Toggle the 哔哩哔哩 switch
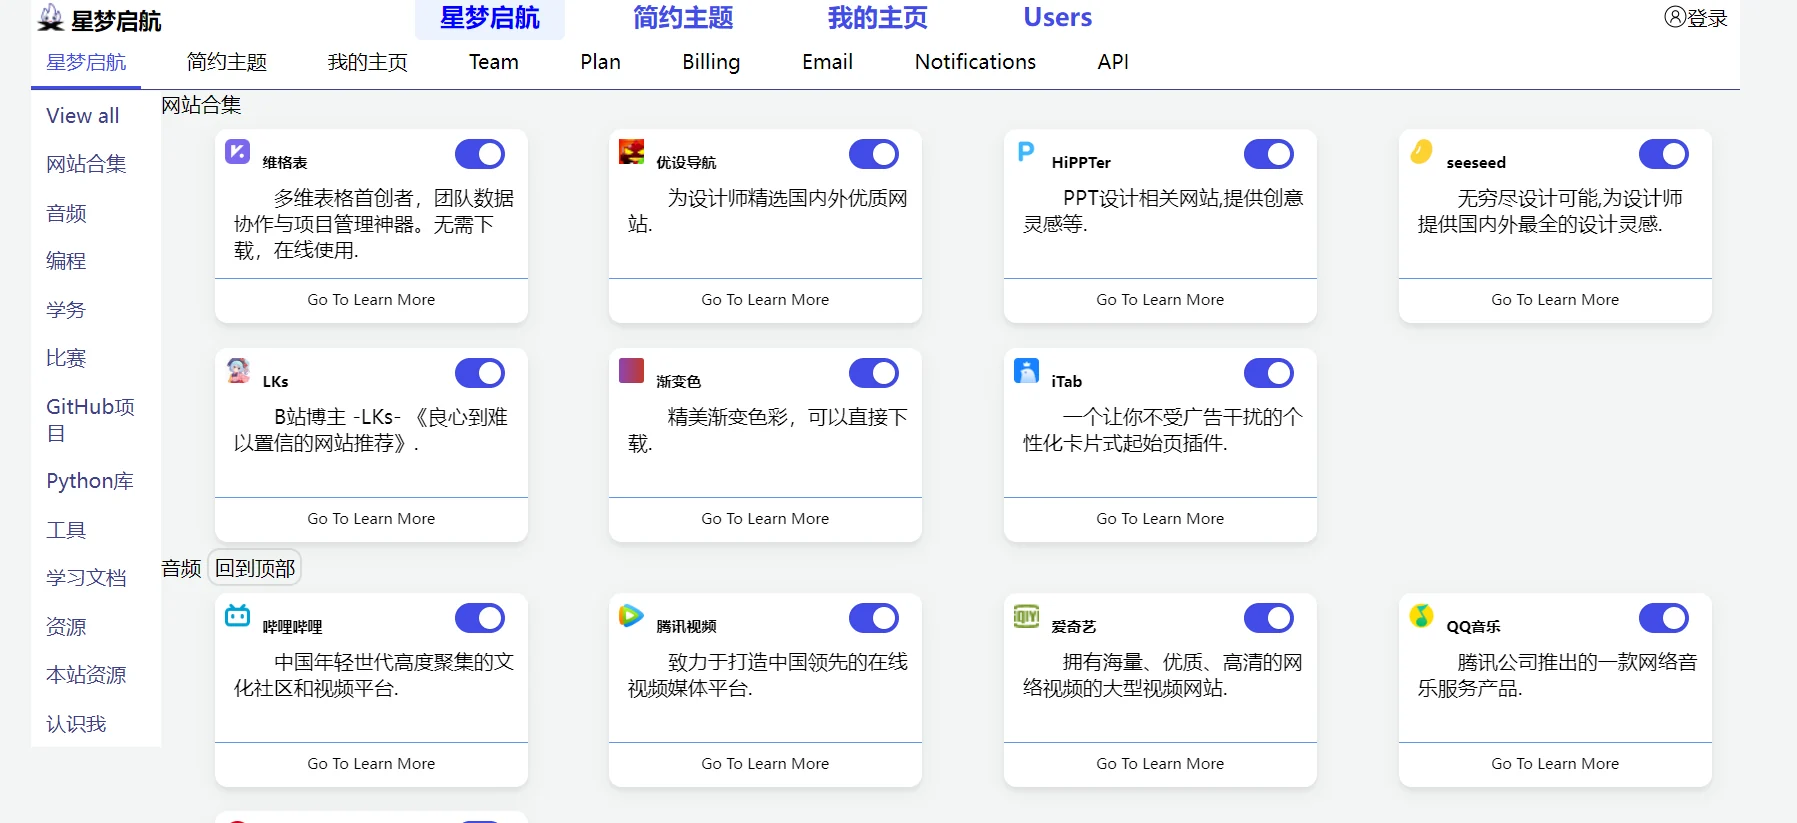This screenshot has height=823, width=1797. (x=480, y=618)
